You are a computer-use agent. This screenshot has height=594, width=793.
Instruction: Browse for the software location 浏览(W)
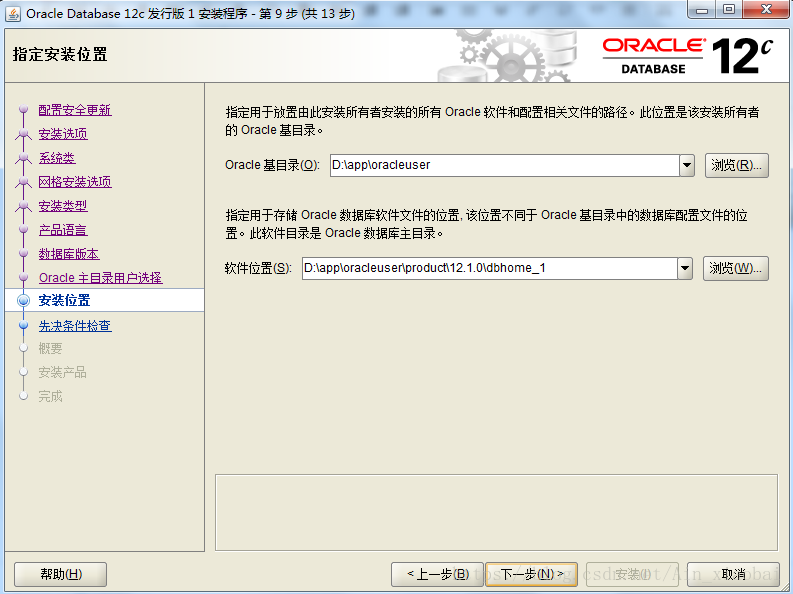pyautogui.click(x=736, y=268)
